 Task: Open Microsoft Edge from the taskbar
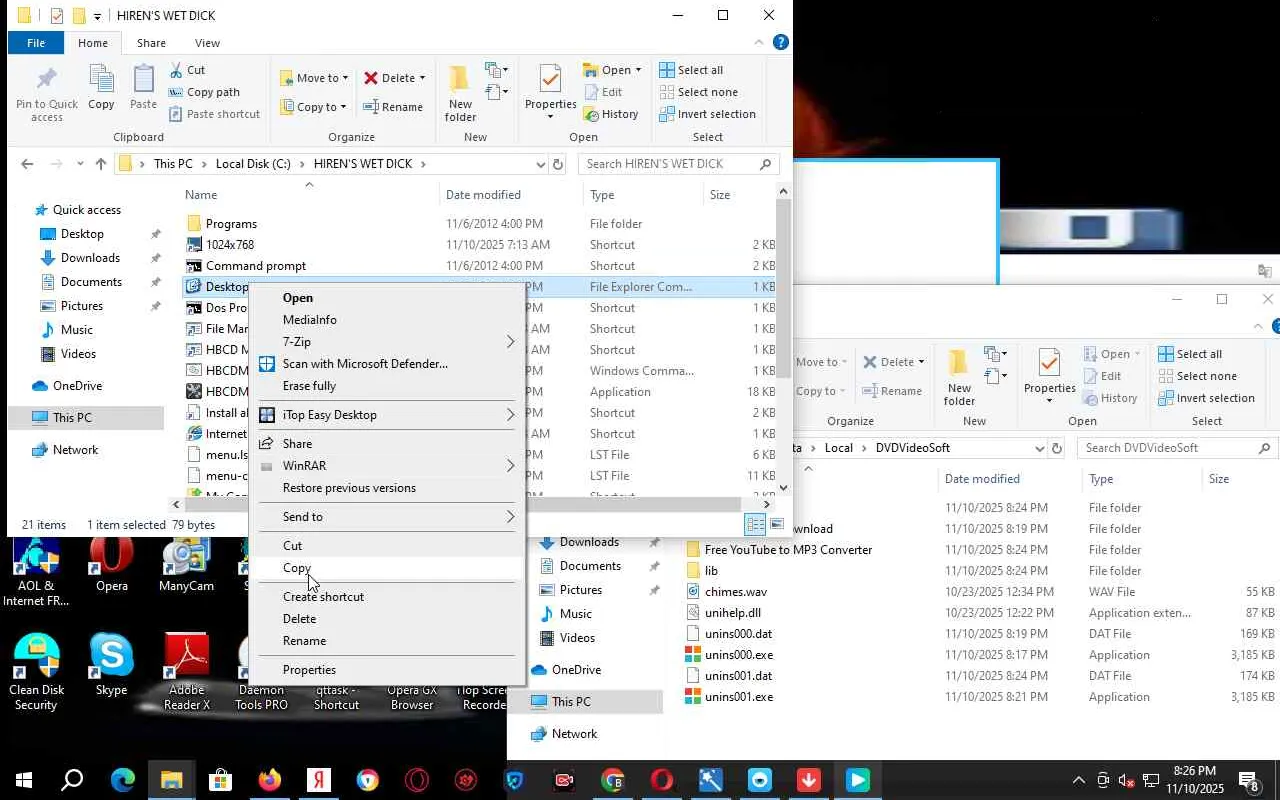click(x=122, y=780)
